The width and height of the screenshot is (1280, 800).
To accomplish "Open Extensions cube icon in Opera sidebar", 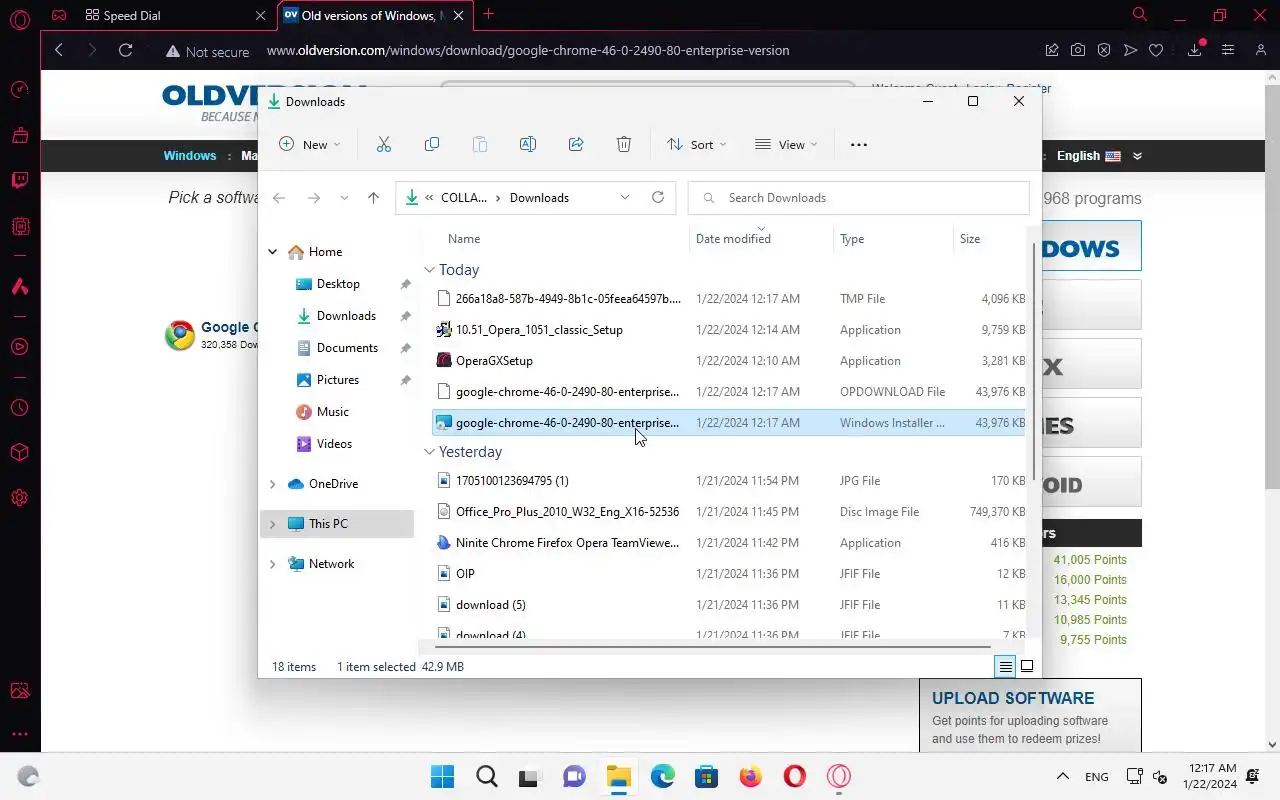I will pos(20,452).
